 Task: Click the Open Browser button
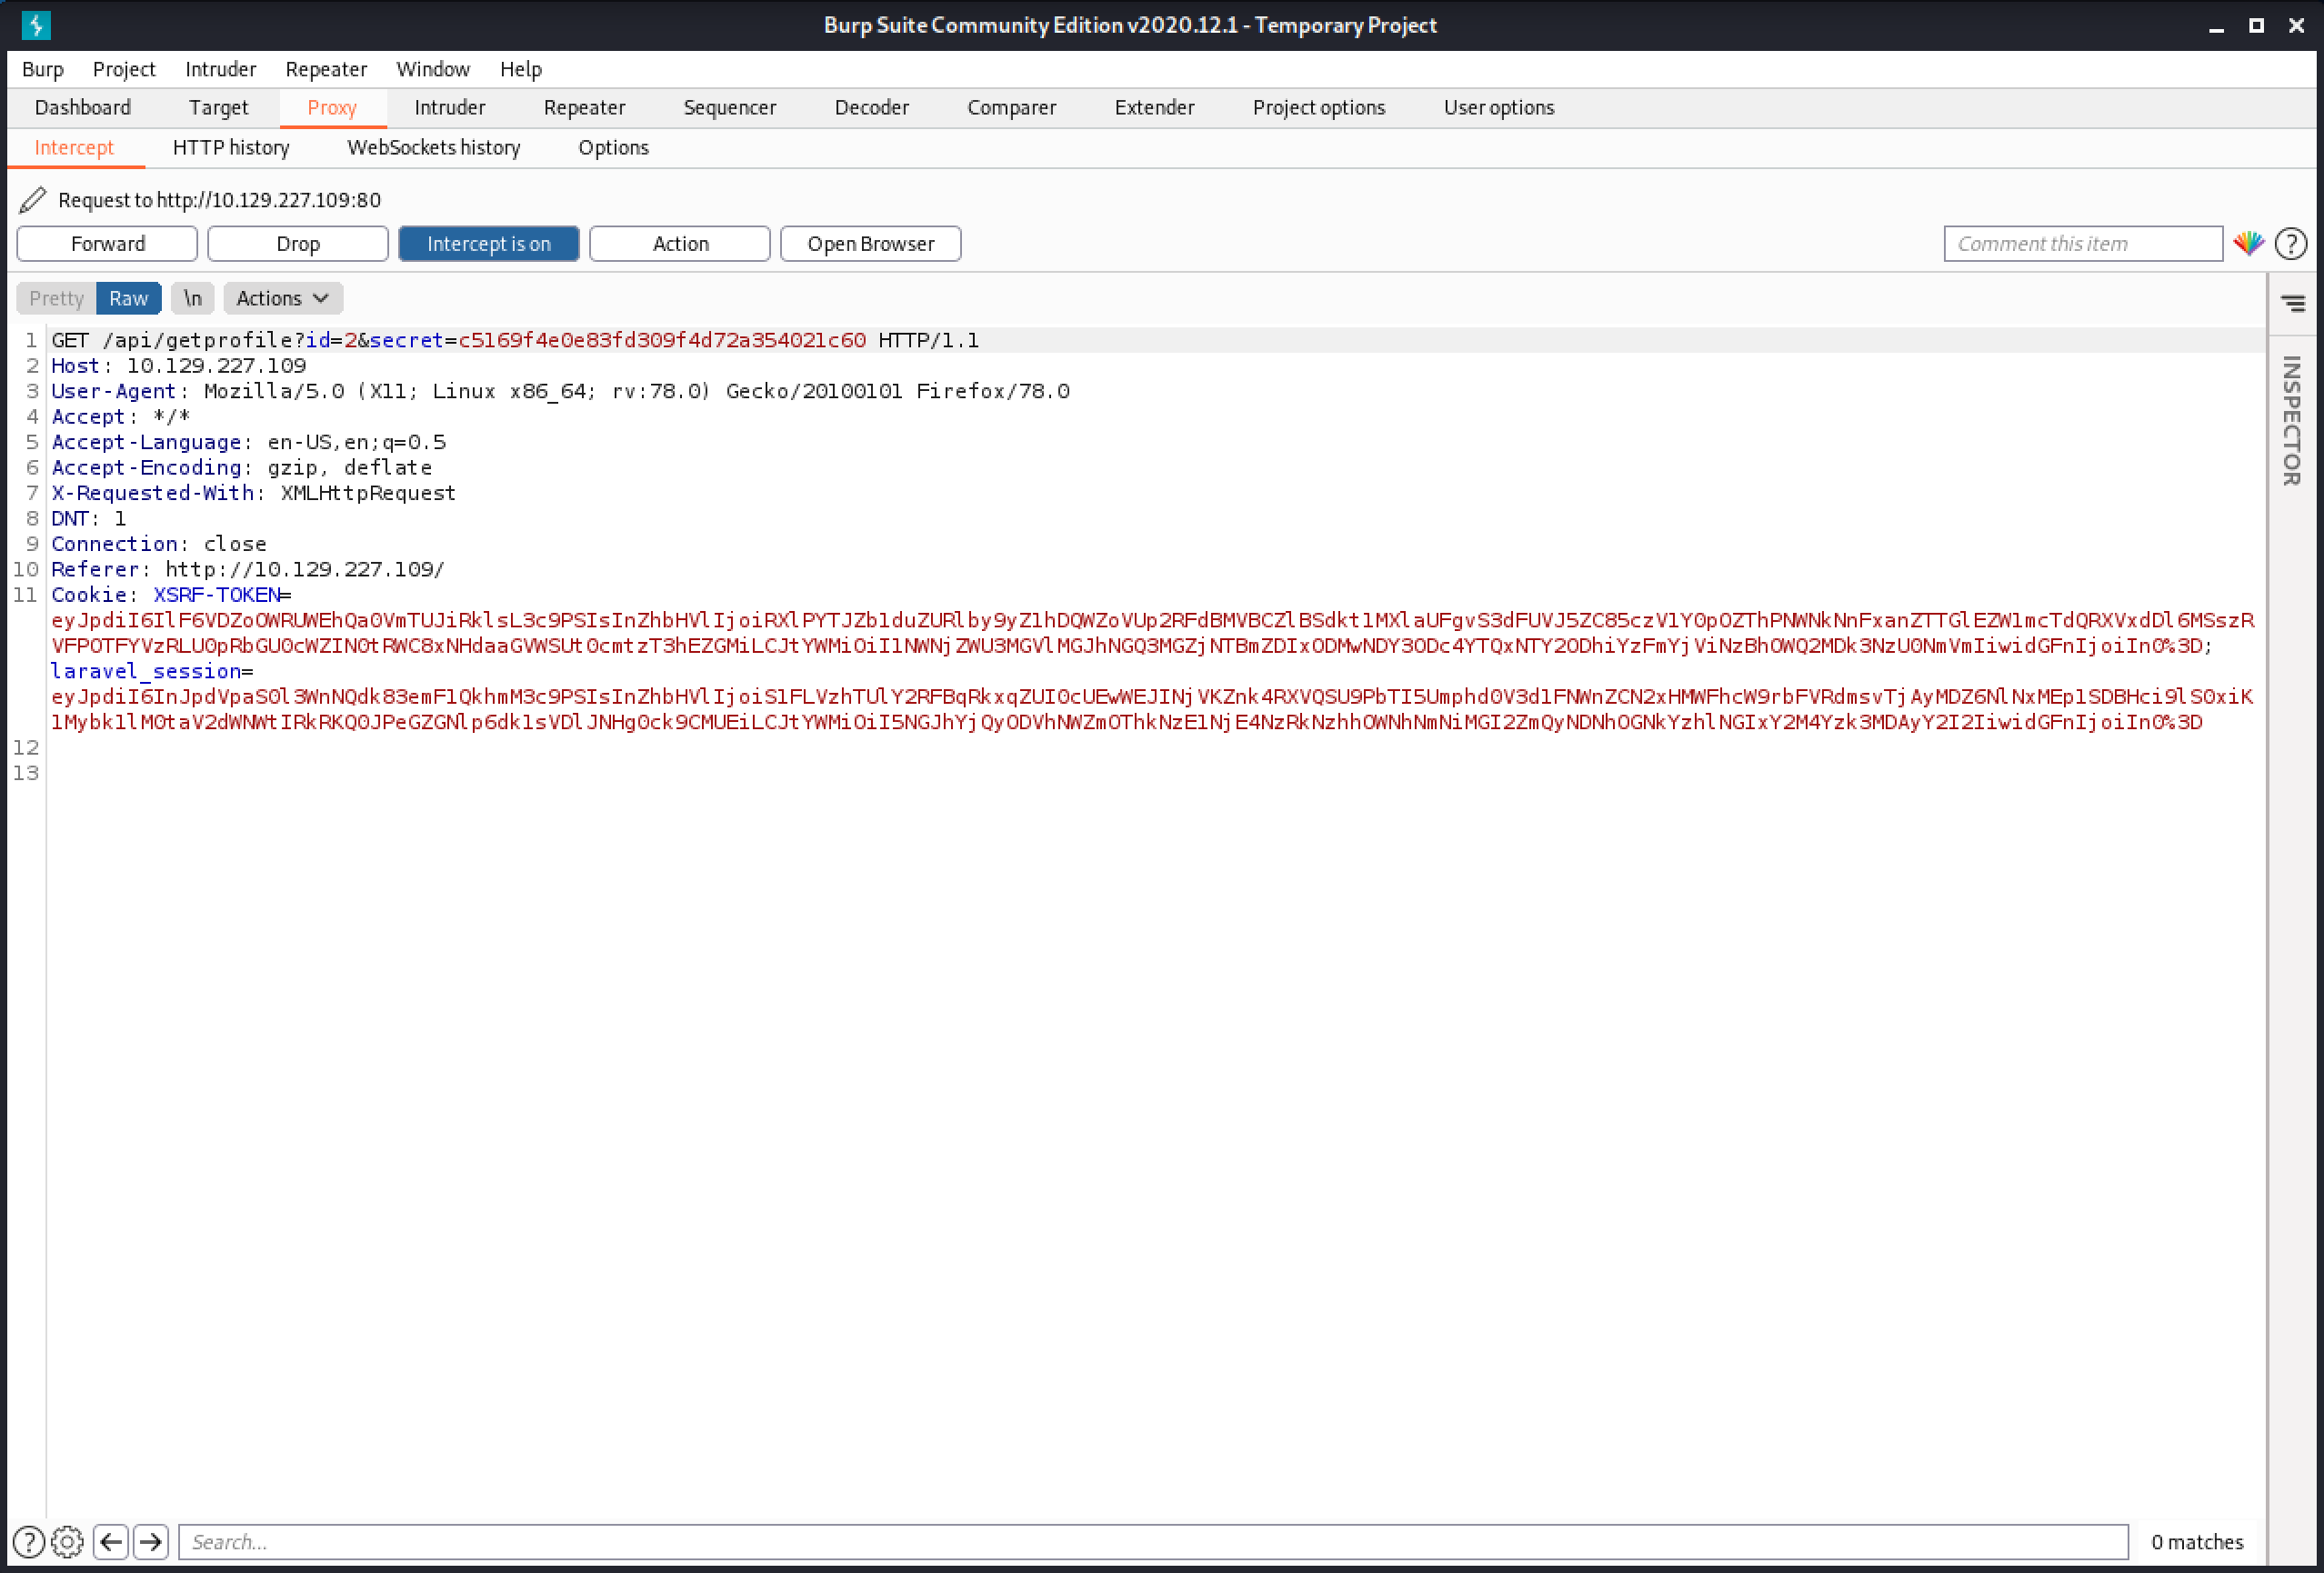(x=871, y=244)
